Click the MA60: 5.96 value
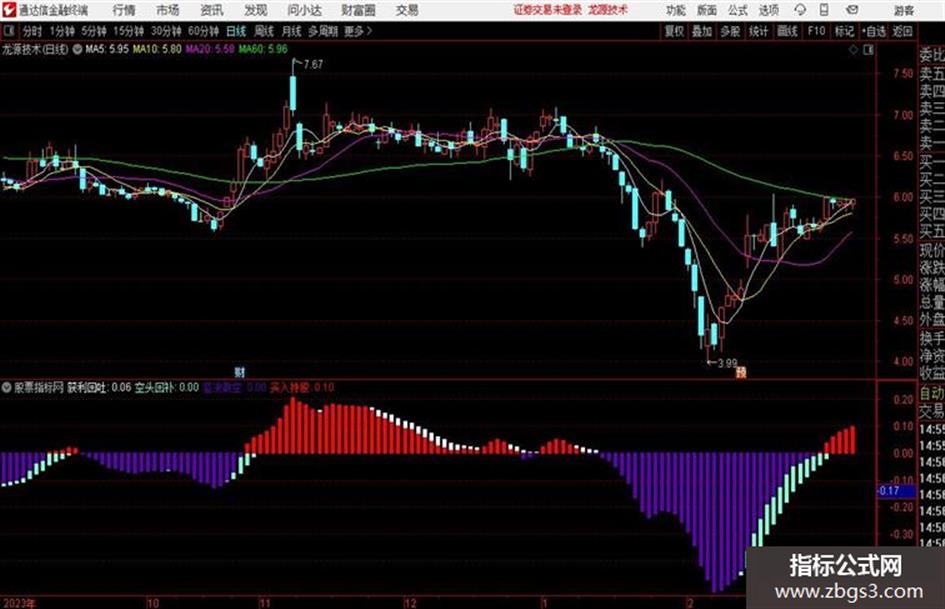 pos(263,49)
